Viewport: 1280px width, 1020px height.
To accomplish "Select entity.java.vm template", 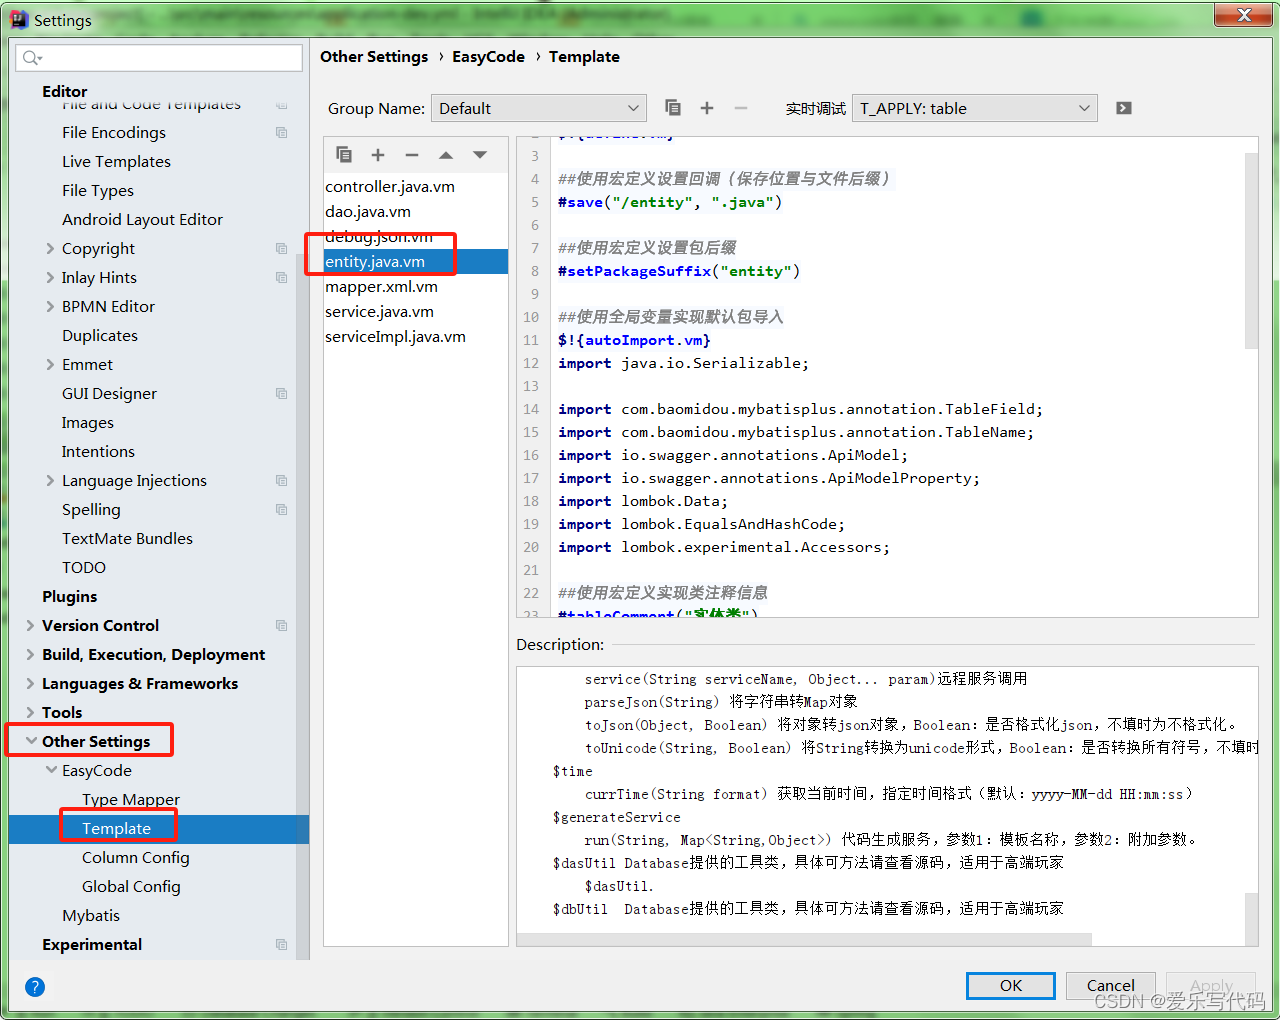I will (415, 261).
